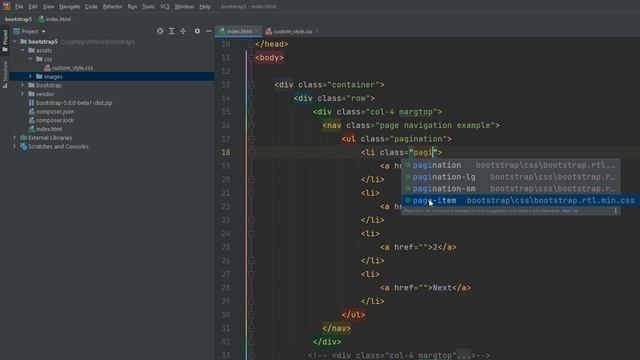Image resolution: width=640 pixels, height=360 pixels.
Task: Collapse the bootstrap5 root folder
Action: coord(15,42)
